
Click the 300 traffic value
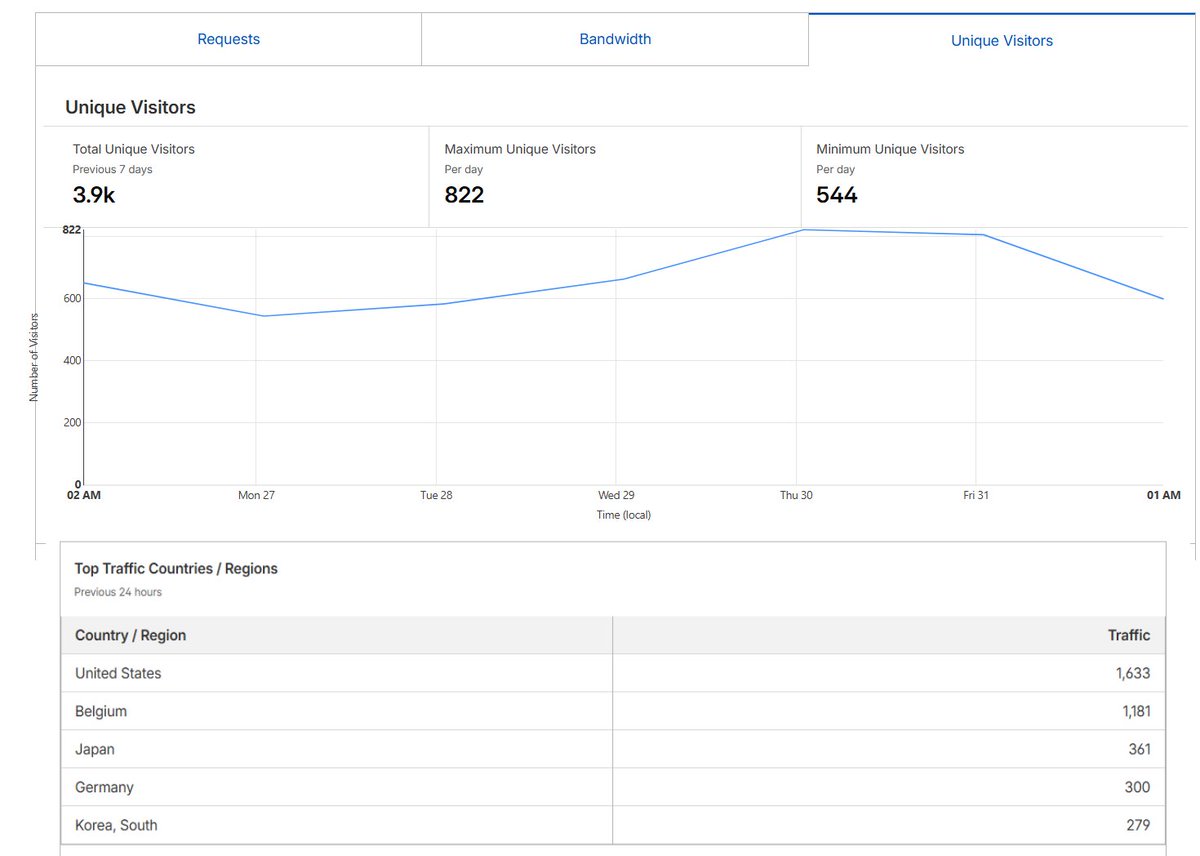pyautogui.click(x=1138, y=787)
